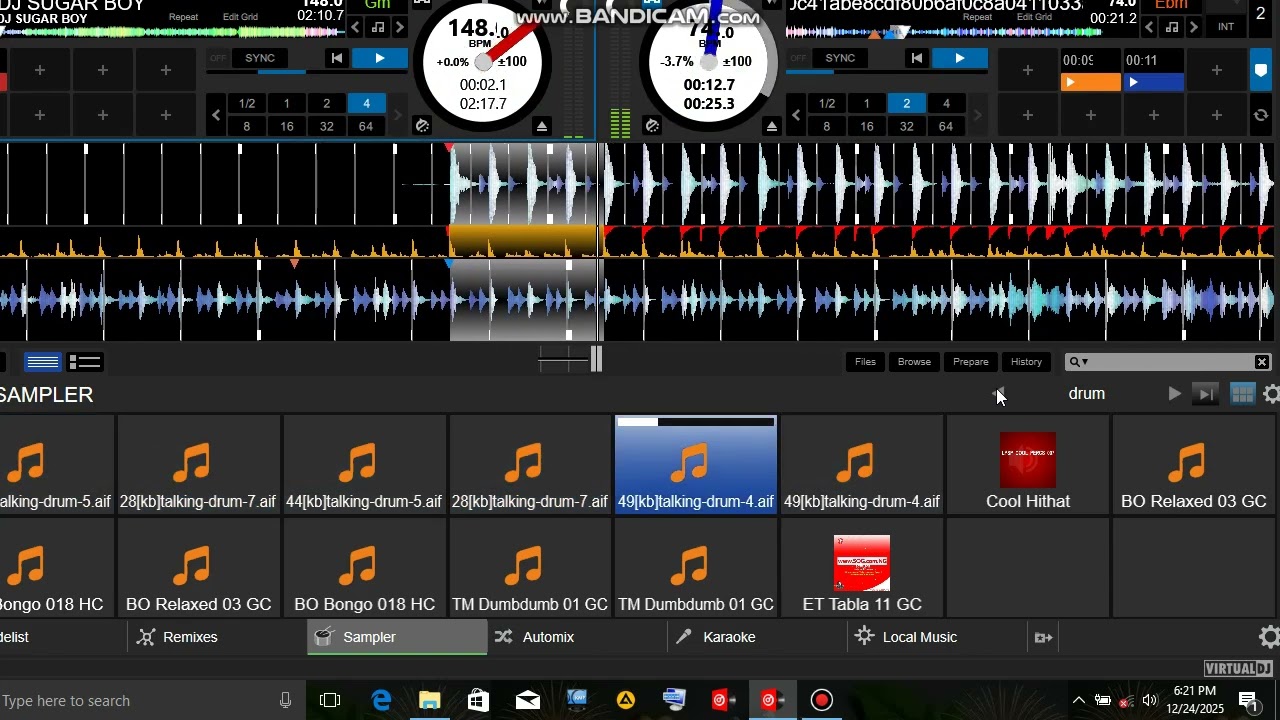Play the drum sampler bank
Viewport: 1280px width, 720px height.
(1174, 395)
